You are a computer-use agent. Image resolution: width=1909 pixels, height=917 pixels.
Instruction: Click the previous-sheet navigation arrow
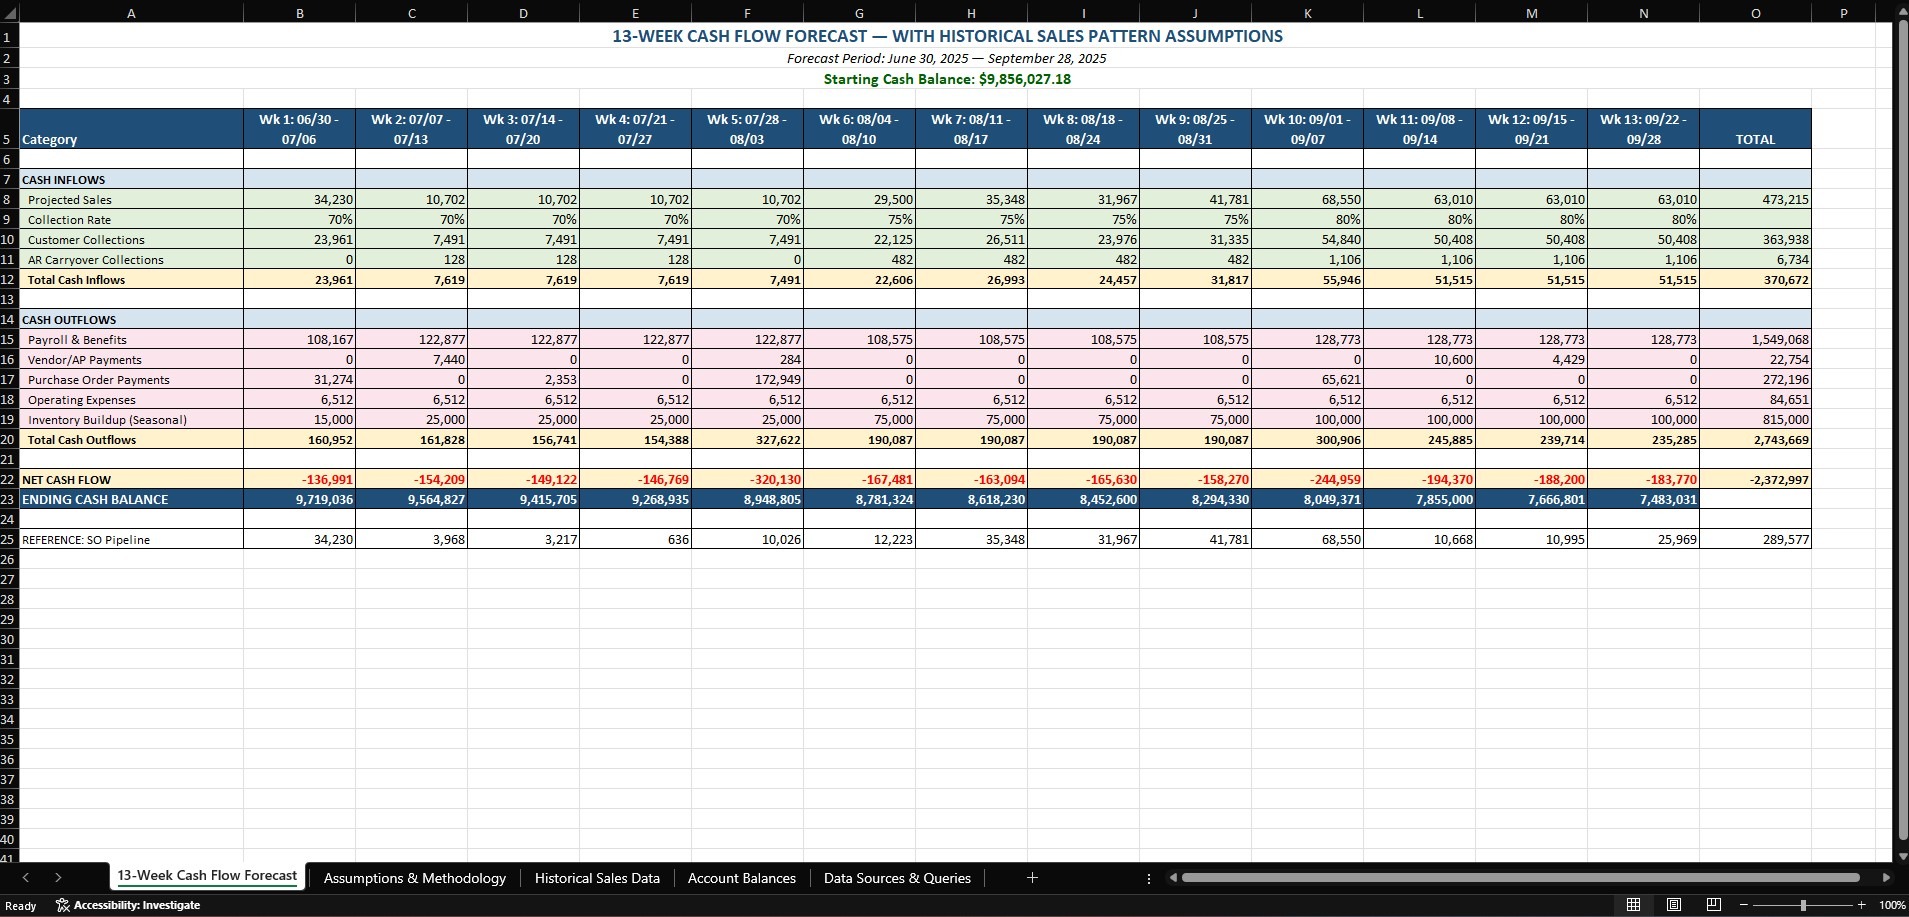(x=25, y=878)
